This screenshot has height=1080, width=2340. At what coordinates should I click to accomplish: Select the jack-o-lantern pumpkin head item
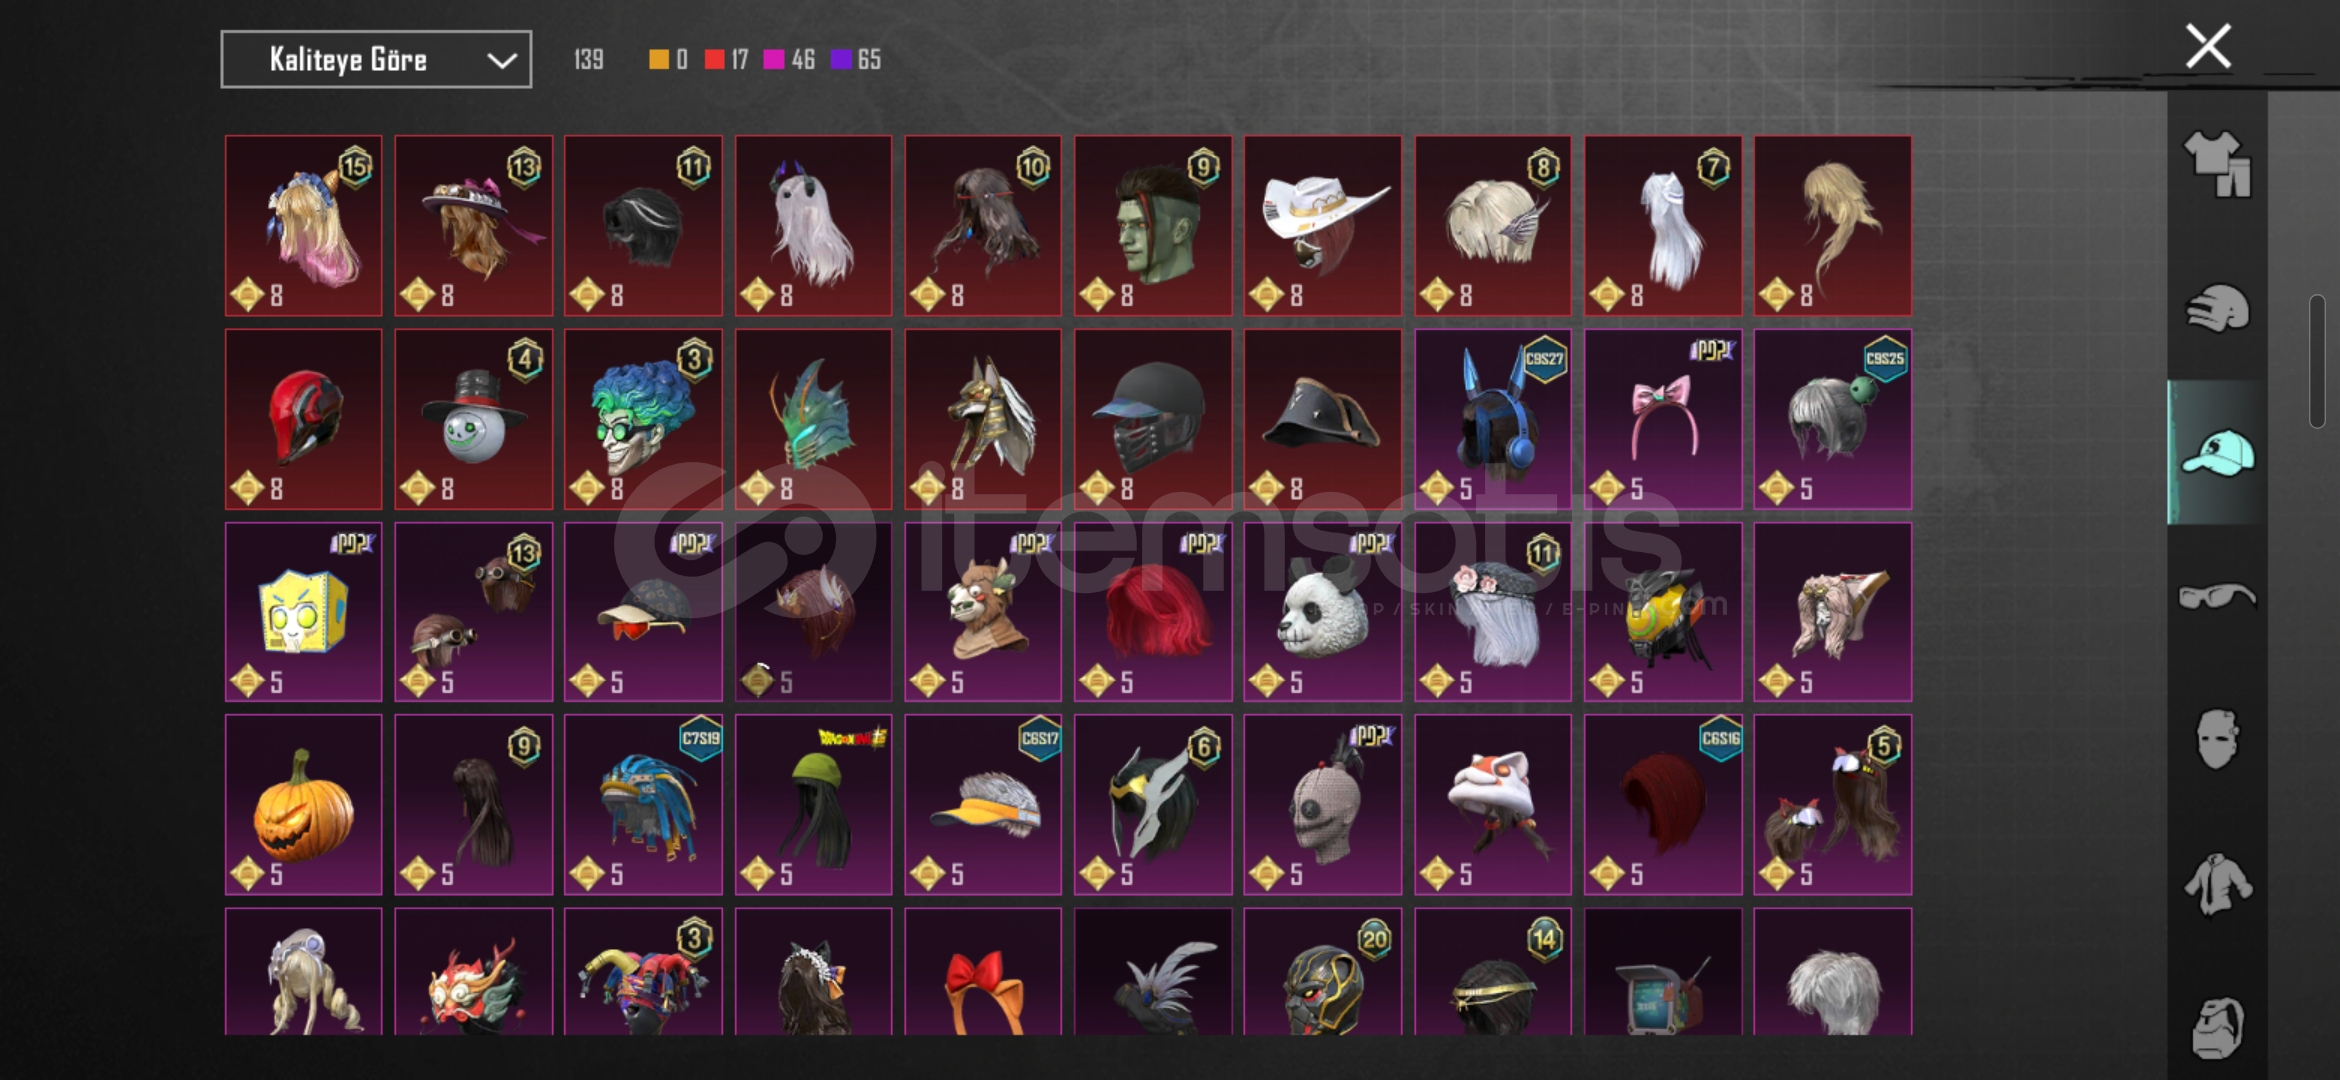click(303, 804)
